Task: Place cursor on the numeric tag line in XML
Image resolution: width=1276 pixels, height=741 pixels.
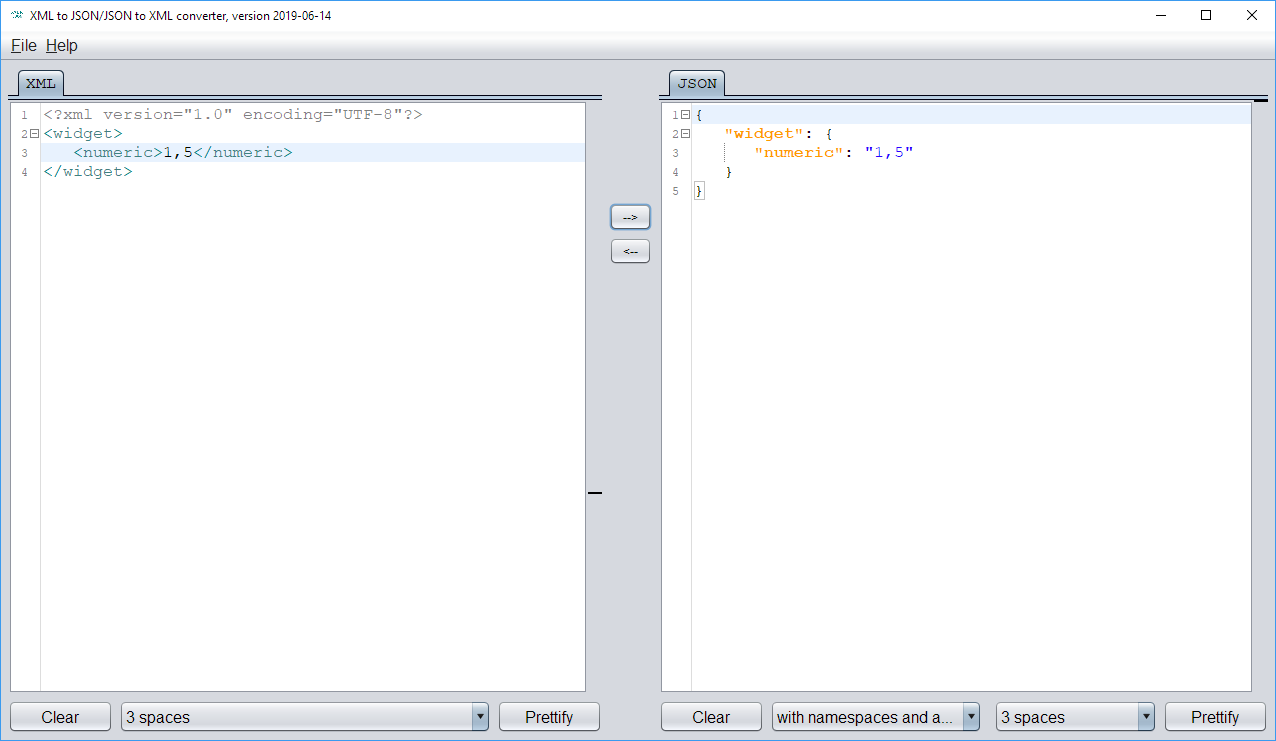Action: 183,153
